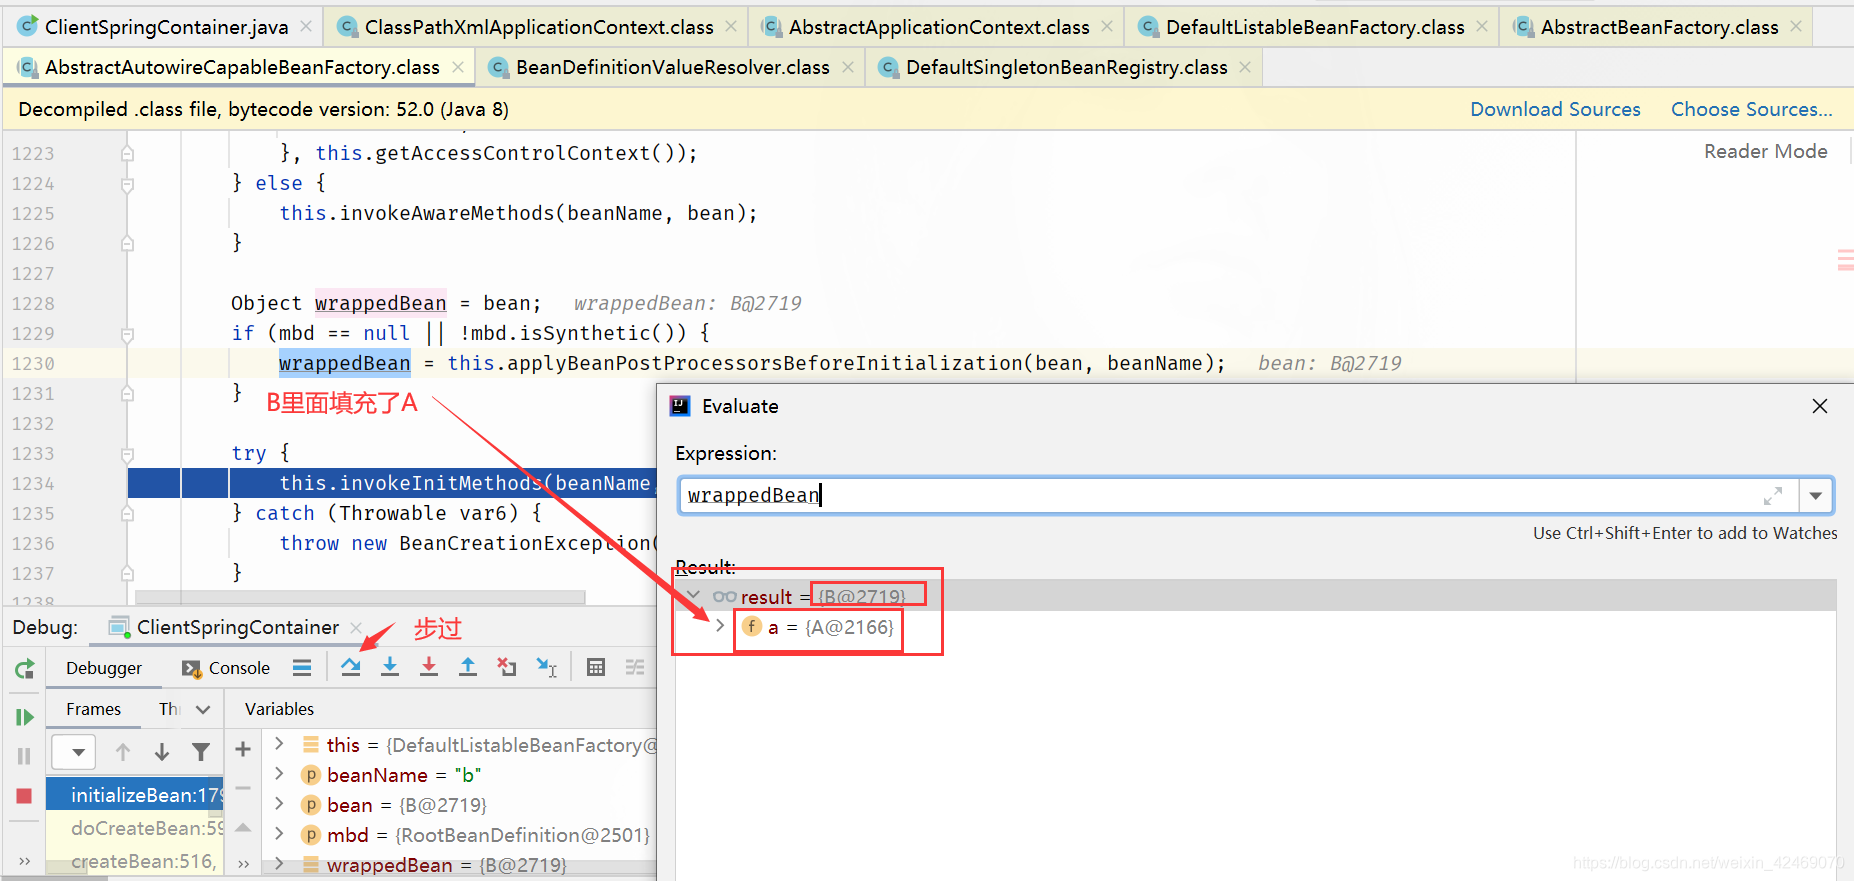Open the Threads tab dropdown chevron
Screen dimensions: 1854x881
click(x=203, y=709)
